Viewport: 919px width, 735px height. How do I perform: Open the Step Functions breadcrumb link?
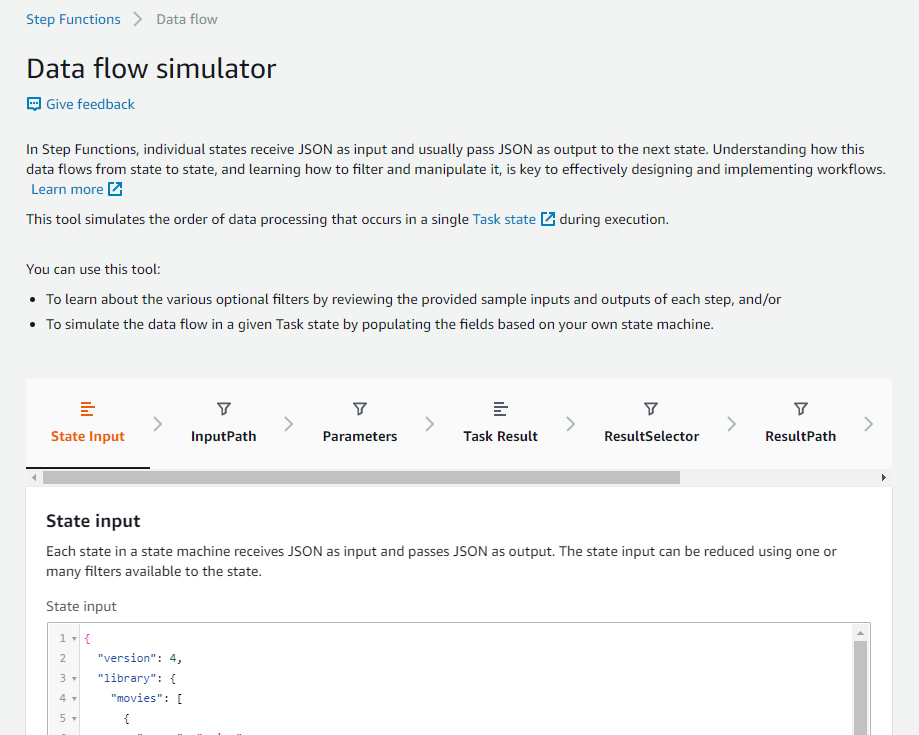tap(72, 18)
